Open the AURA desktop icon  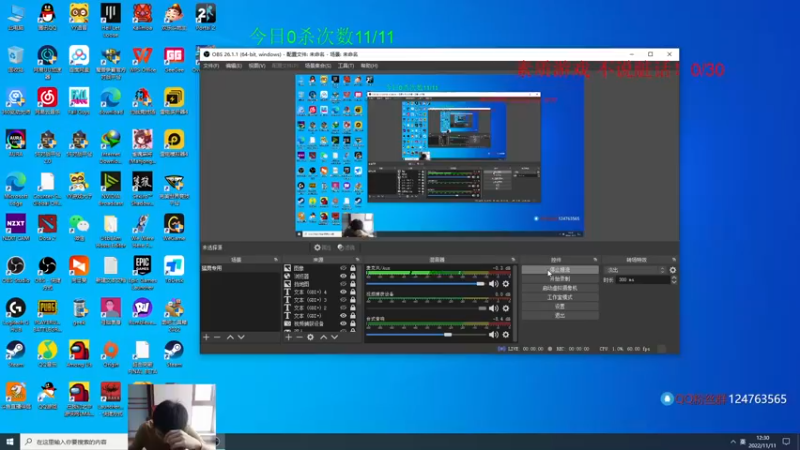16,143
